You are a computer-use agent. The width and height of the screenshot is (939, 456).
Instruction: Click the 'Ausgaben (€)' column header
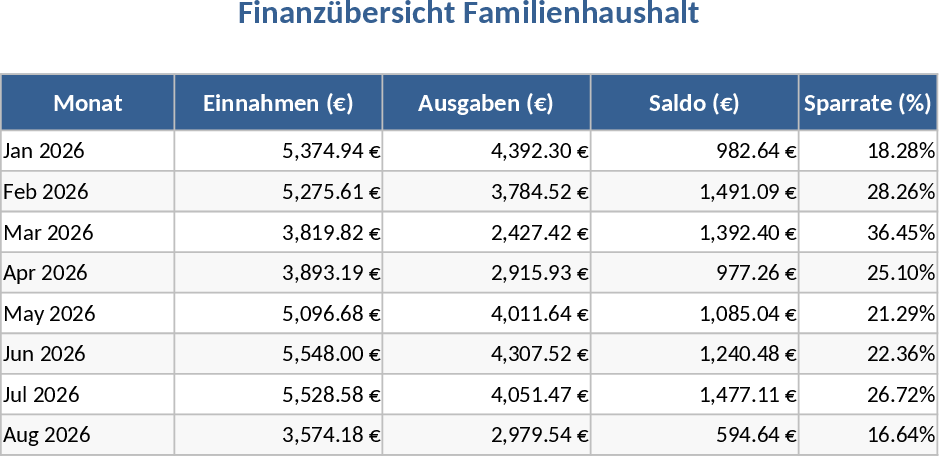[486, 103]
